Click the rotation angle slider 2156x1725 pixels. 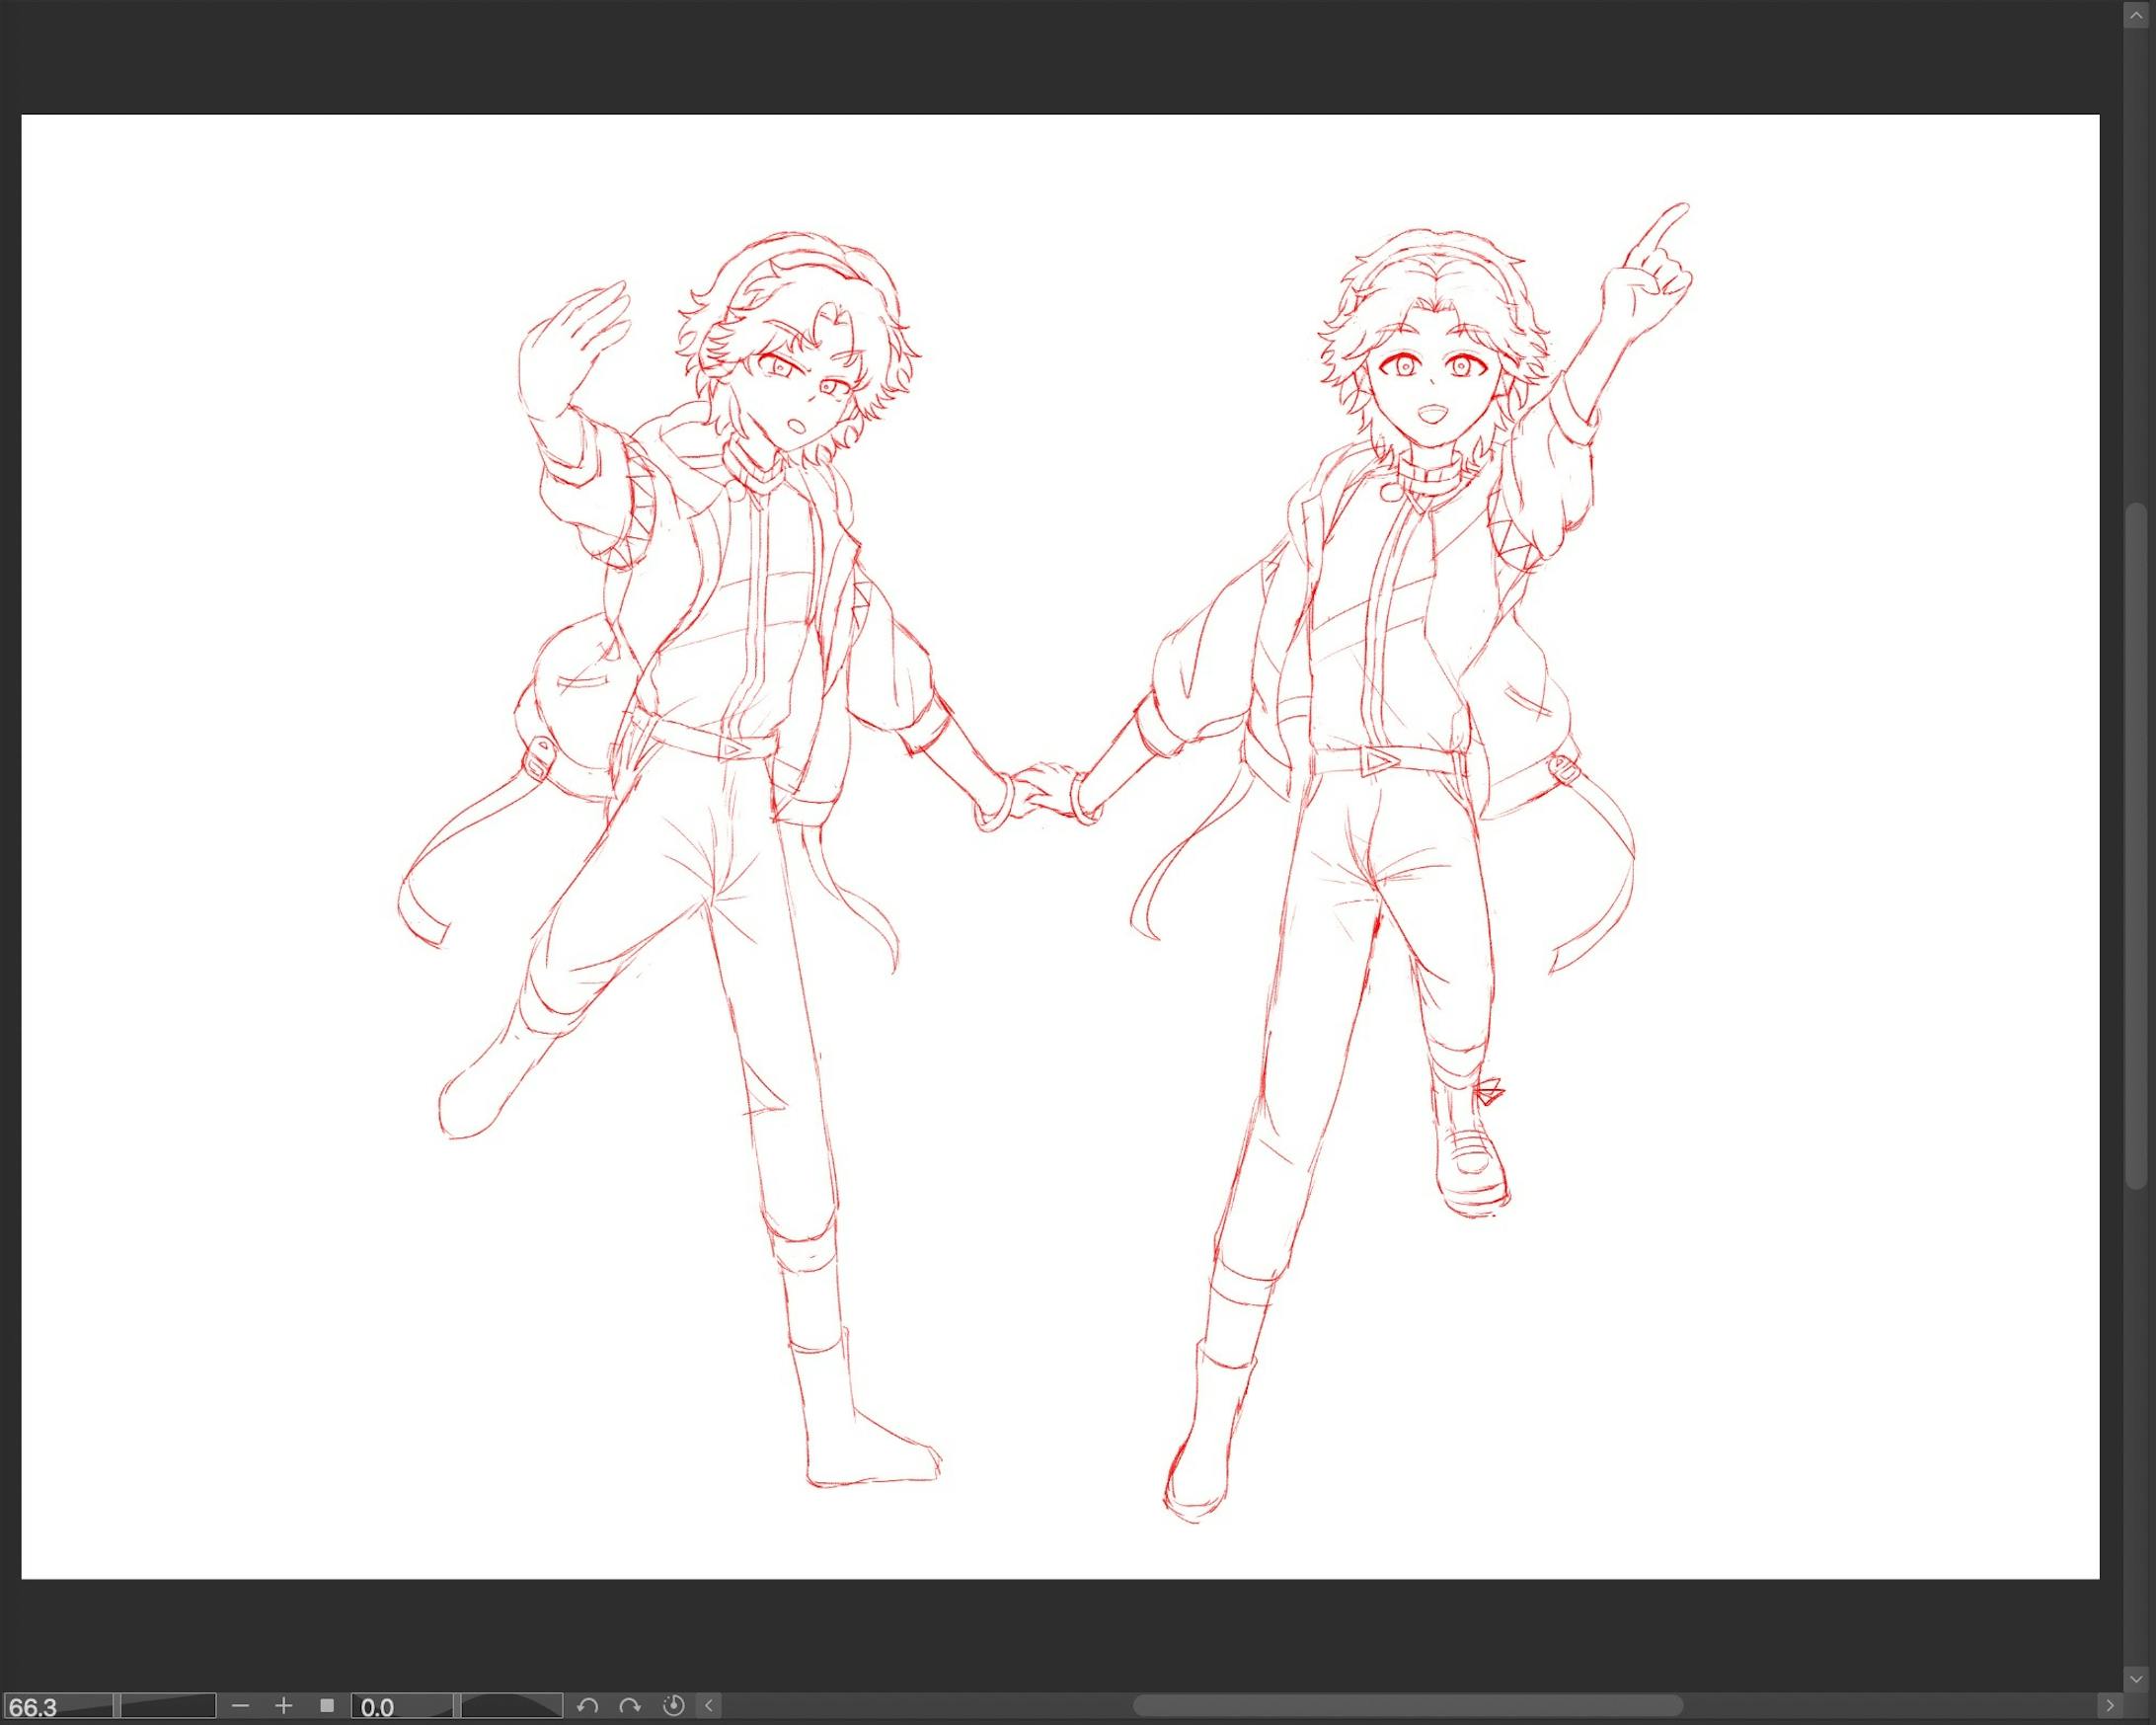(511, 1706)
